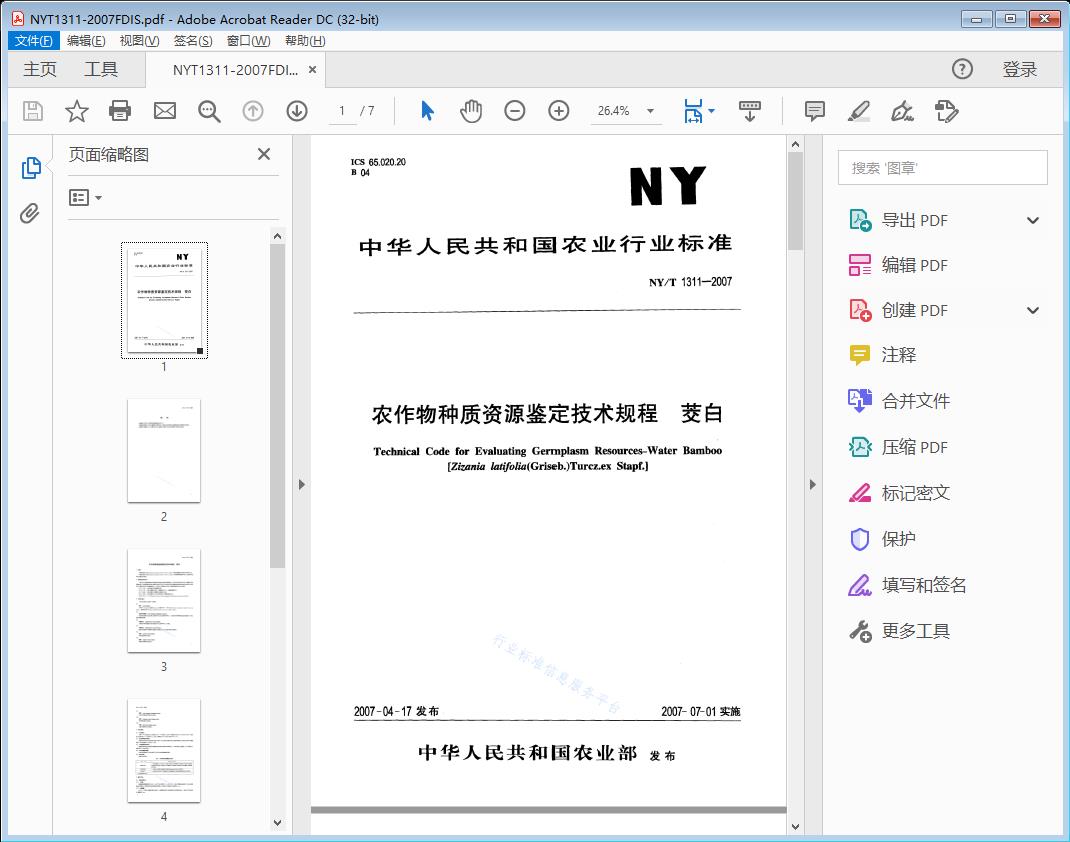The width and height of the screenshot is (1070, 842).
Task: Open the 文件 menu
Action: coord(33,40)
